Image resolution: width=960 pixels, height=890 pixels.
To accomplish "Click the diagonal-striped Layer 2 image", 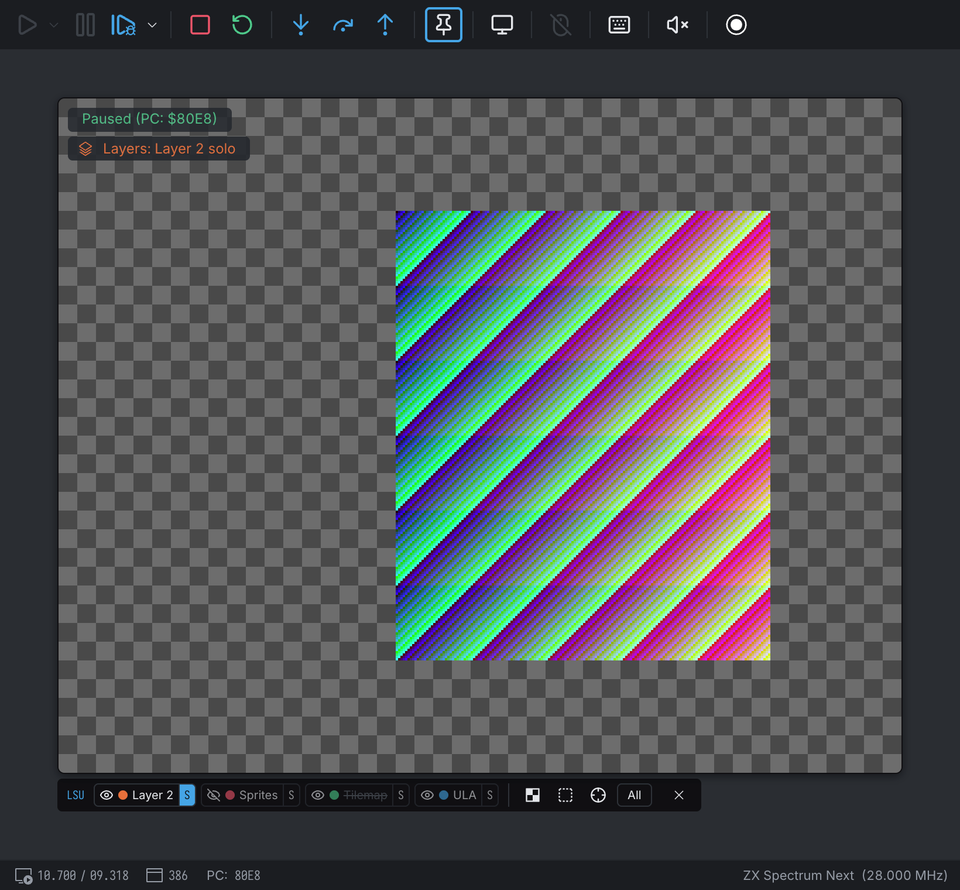I will [583, 435].
